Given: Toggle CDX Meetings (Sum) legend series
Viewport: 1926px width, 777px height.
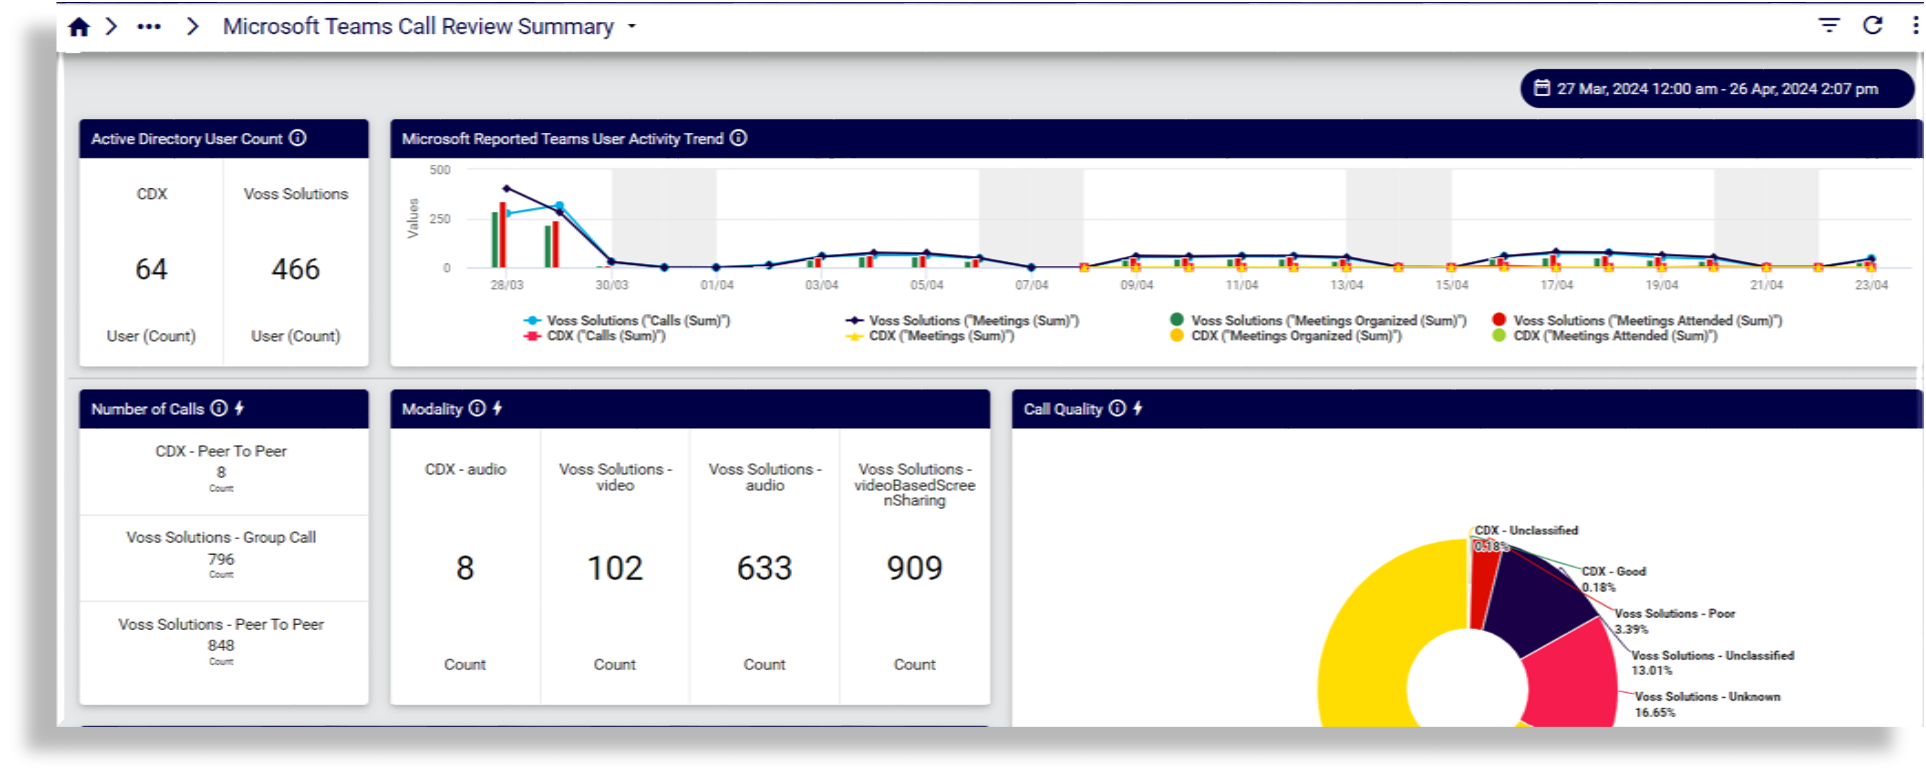Looking at the screenshot, I should click(x=930, y=336).
